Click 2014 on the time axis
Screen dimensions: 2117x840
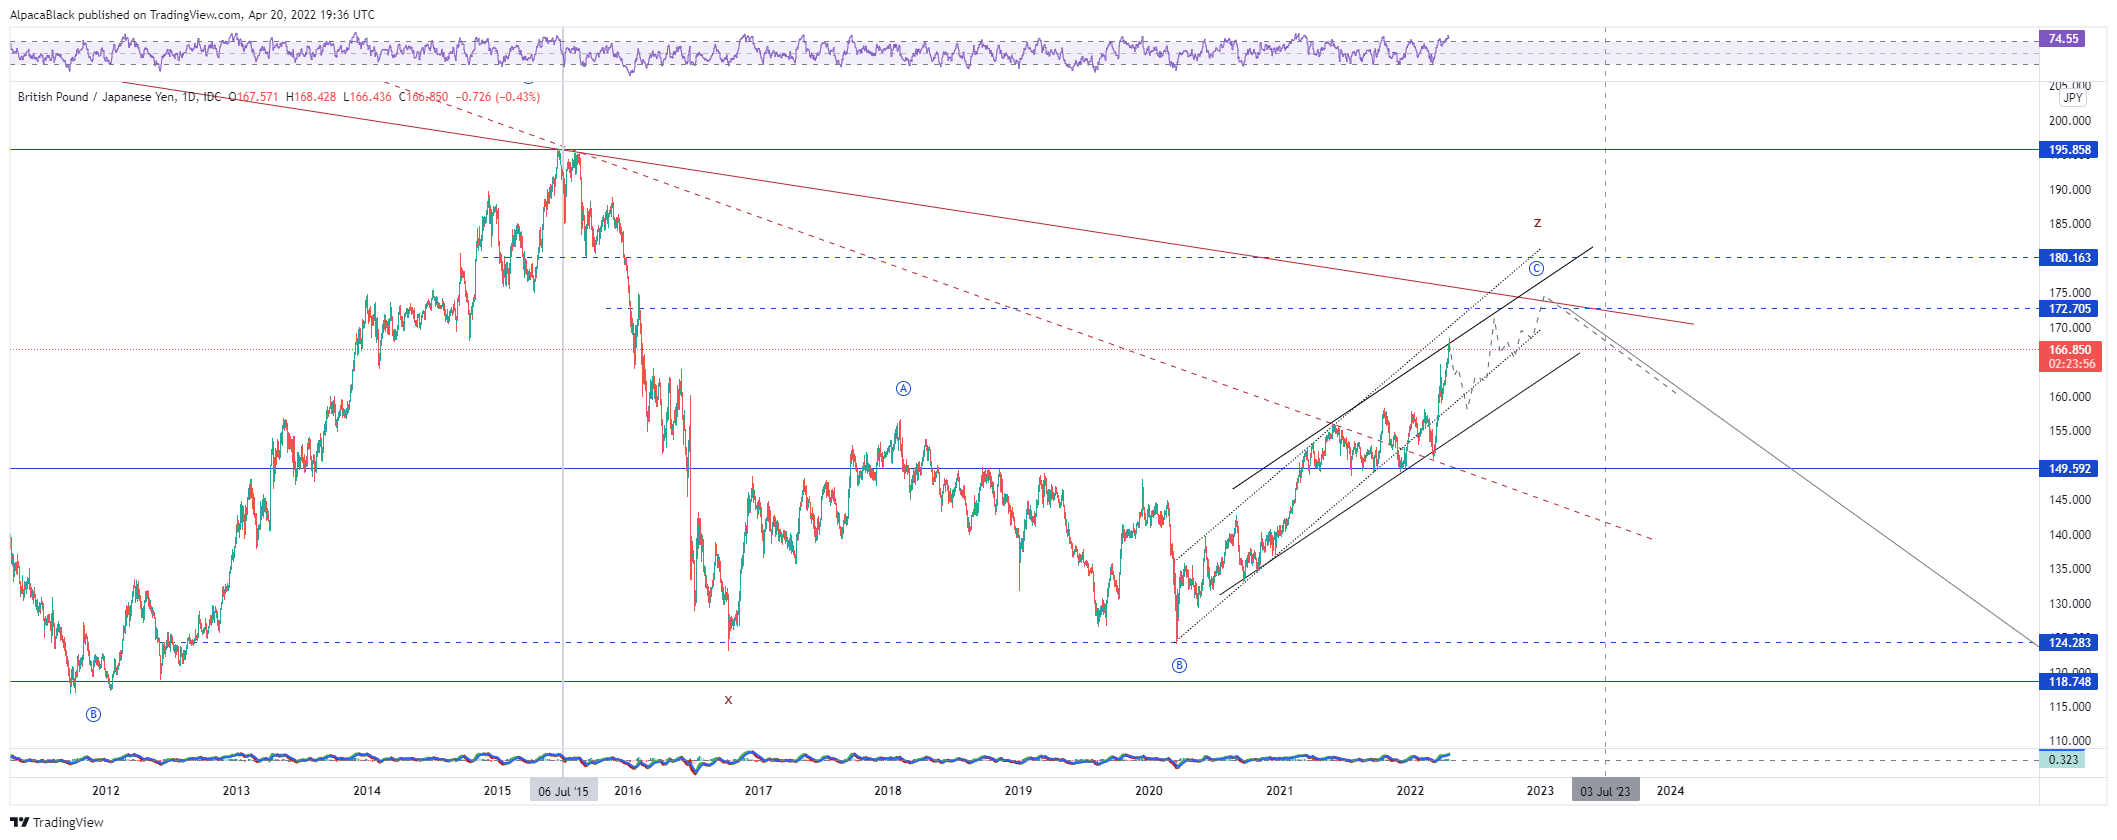pyautogui.click(x=367, y=791)
